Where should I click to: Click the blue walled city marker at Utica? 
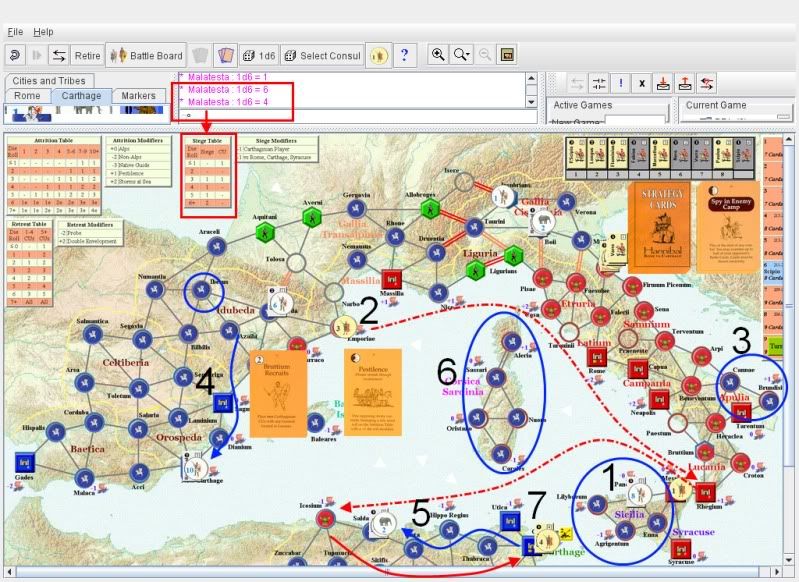click(510, 521)
